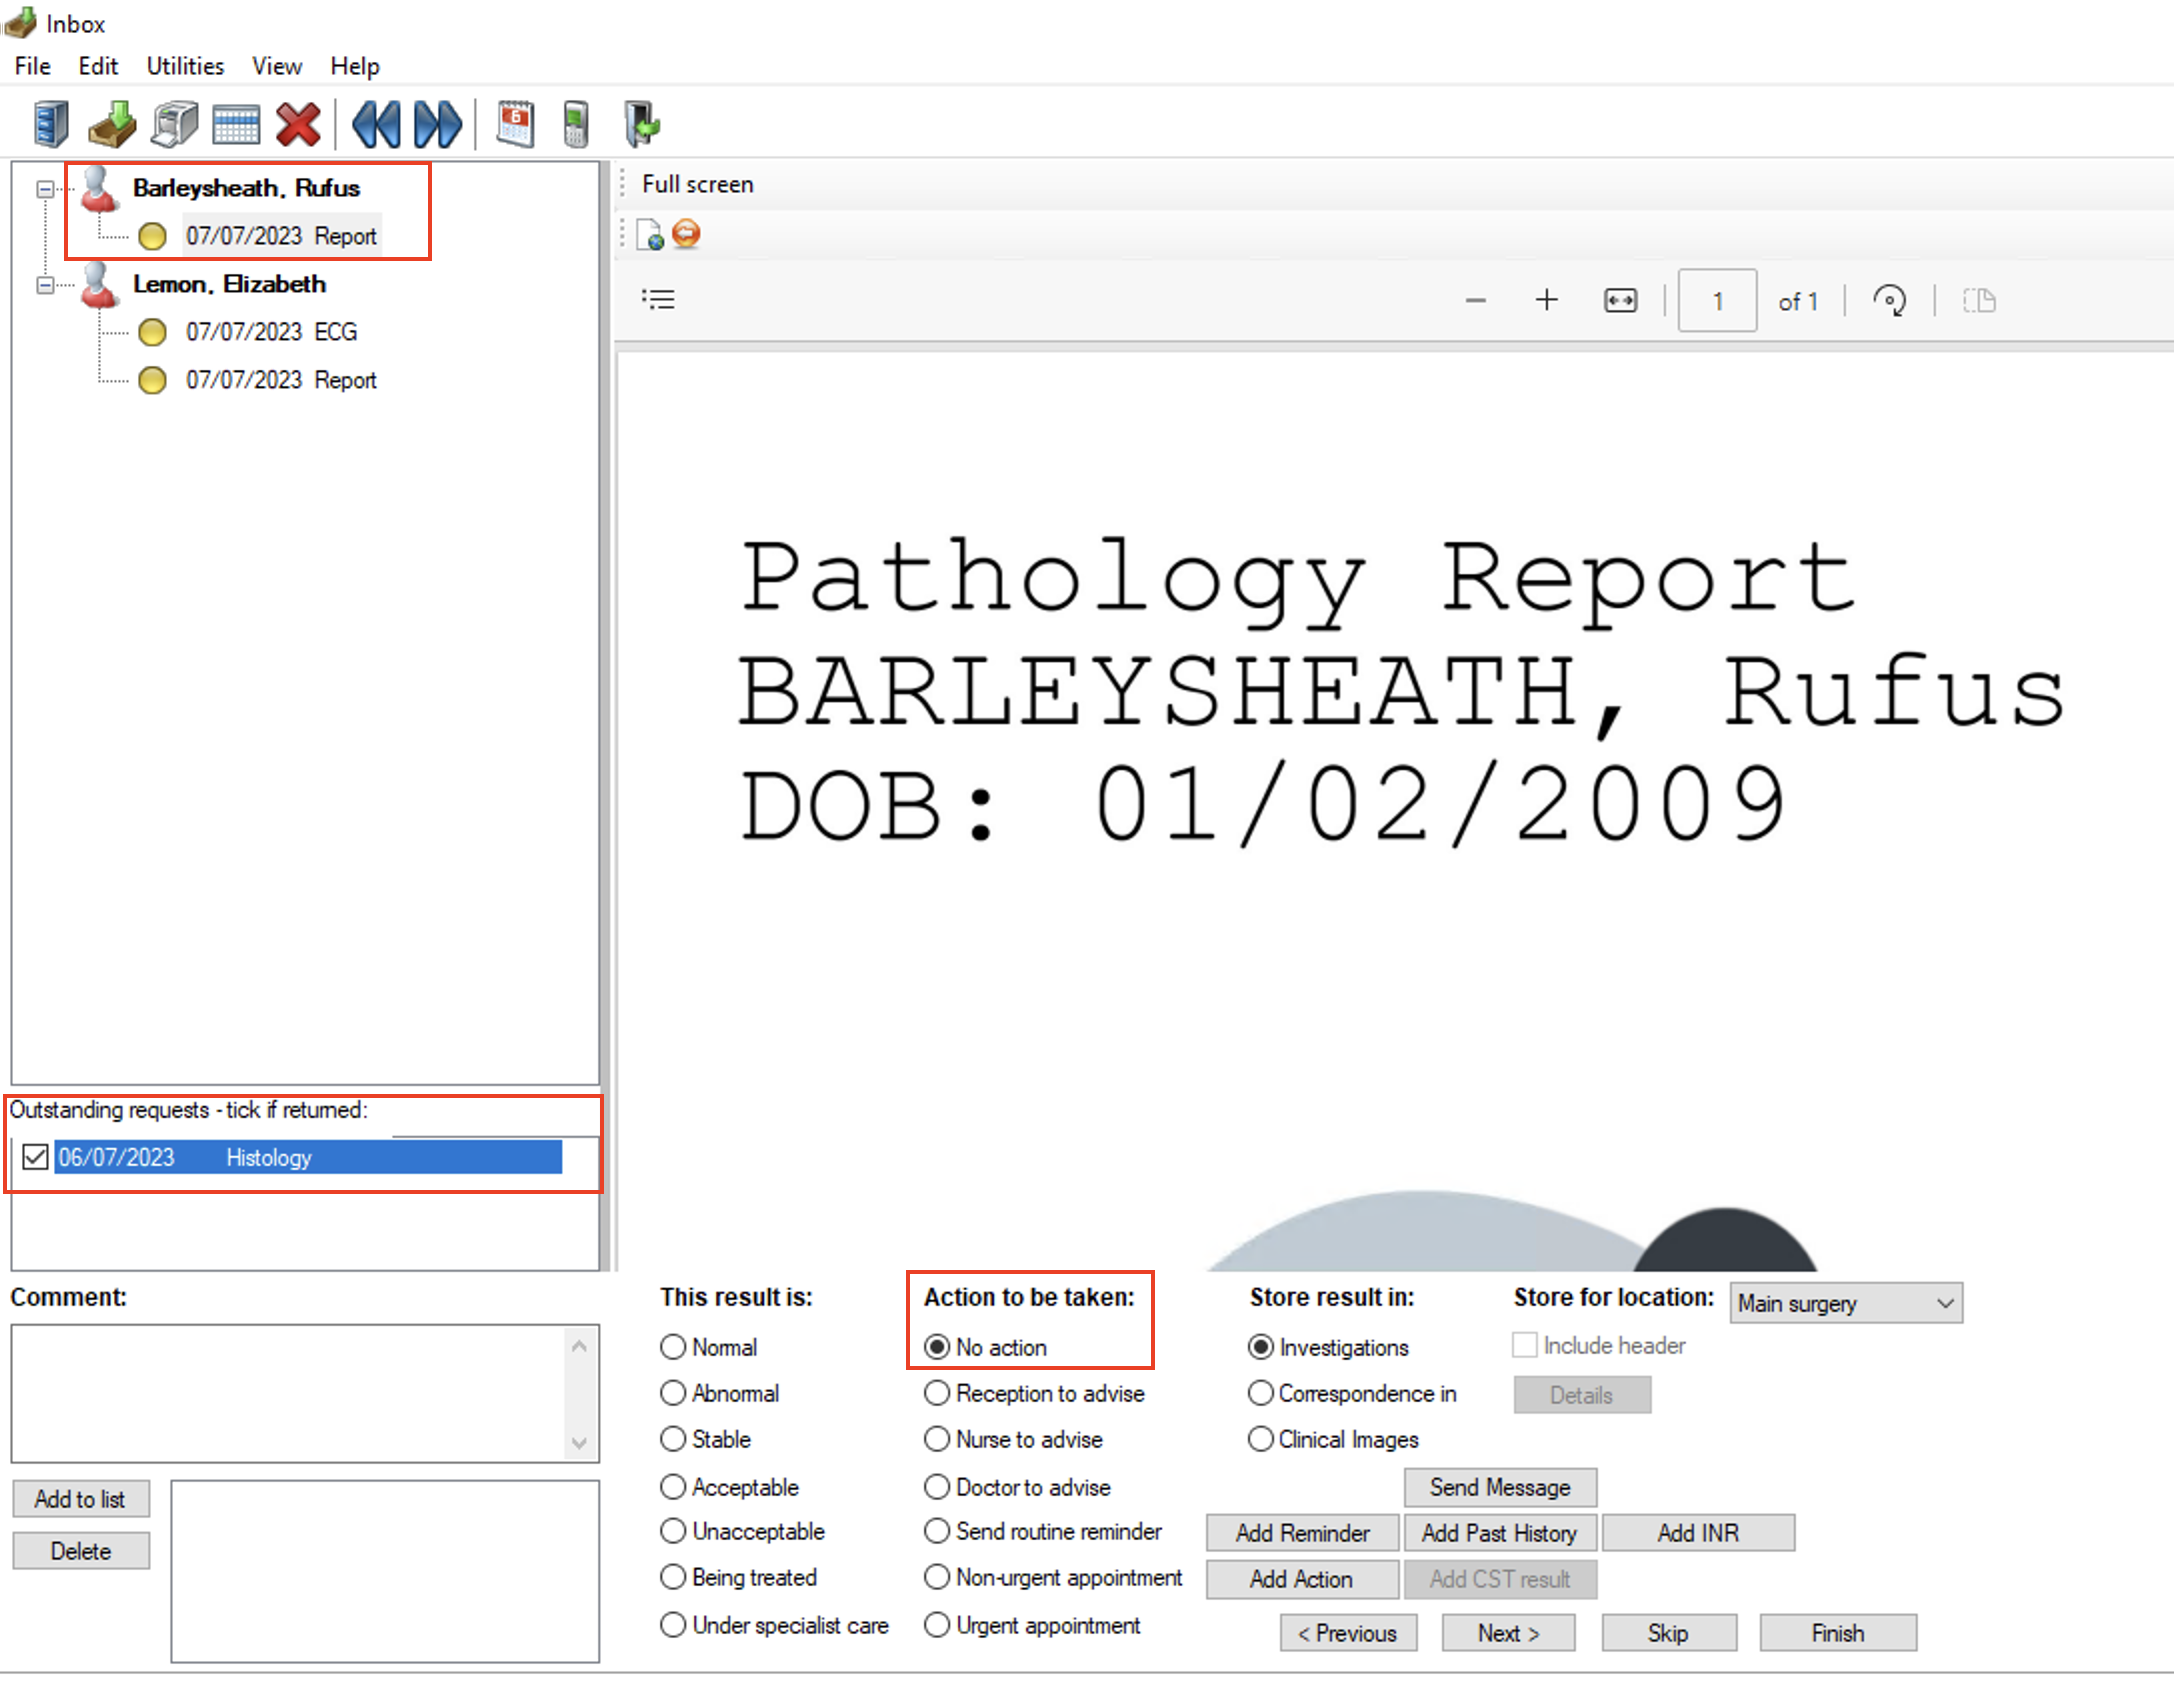Screen dimensions: 2174x1684
Task: Click the Lemon, Elizabeth patient icon
Action: [99, 285]
